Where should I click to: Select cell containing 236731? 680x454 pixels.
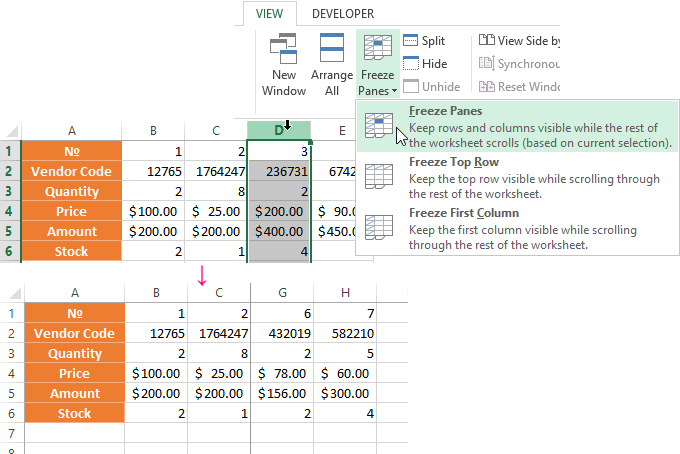278,171
